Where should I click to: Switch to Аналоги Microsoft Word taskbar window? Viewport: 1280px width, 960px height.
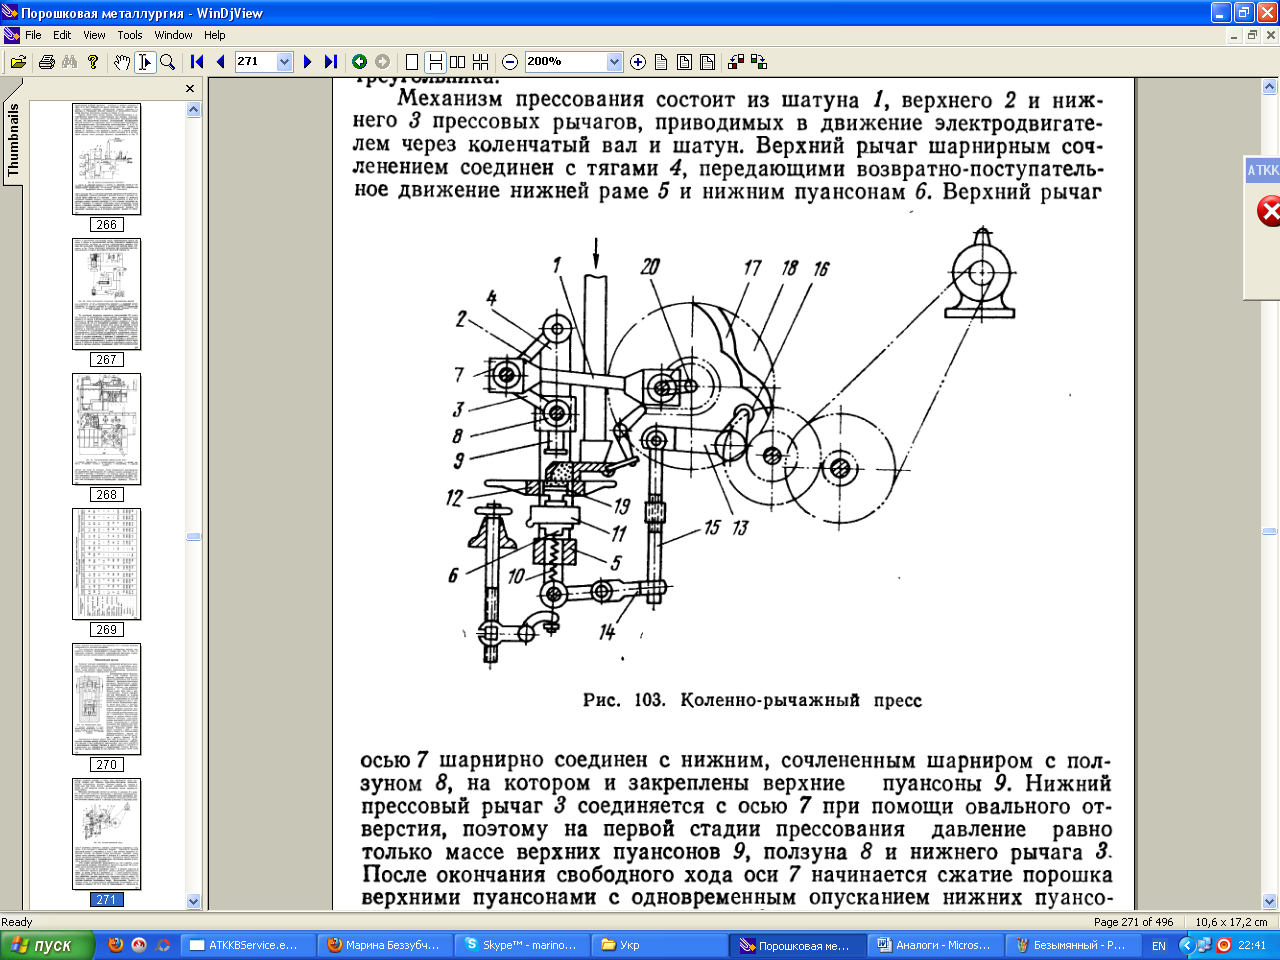coord(934,945)
